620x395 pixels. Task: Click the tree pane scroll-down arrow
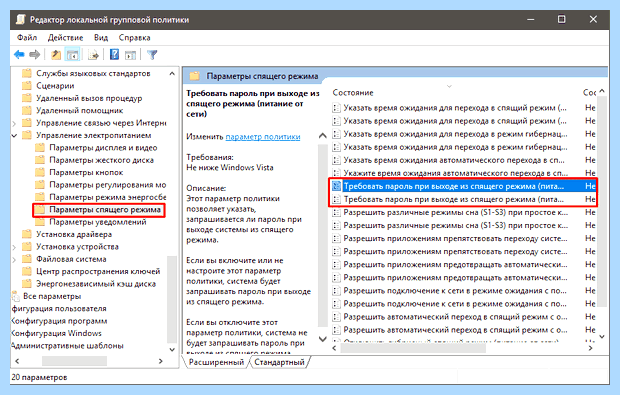(x=172, y=350)
